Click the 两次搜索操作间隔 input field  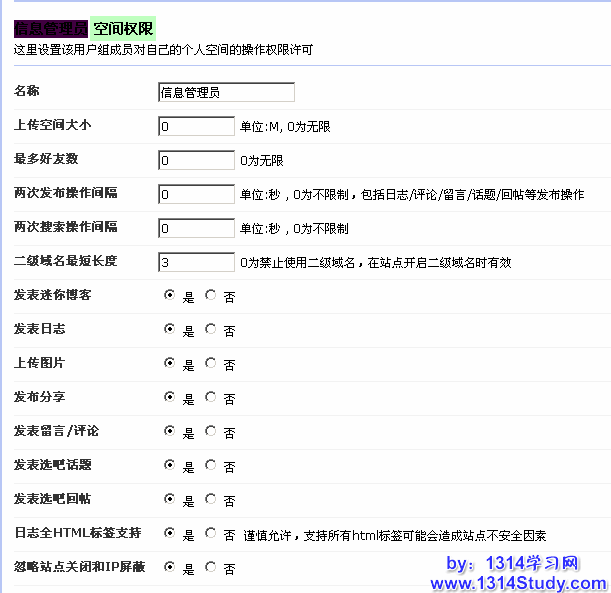coord(196,228)
